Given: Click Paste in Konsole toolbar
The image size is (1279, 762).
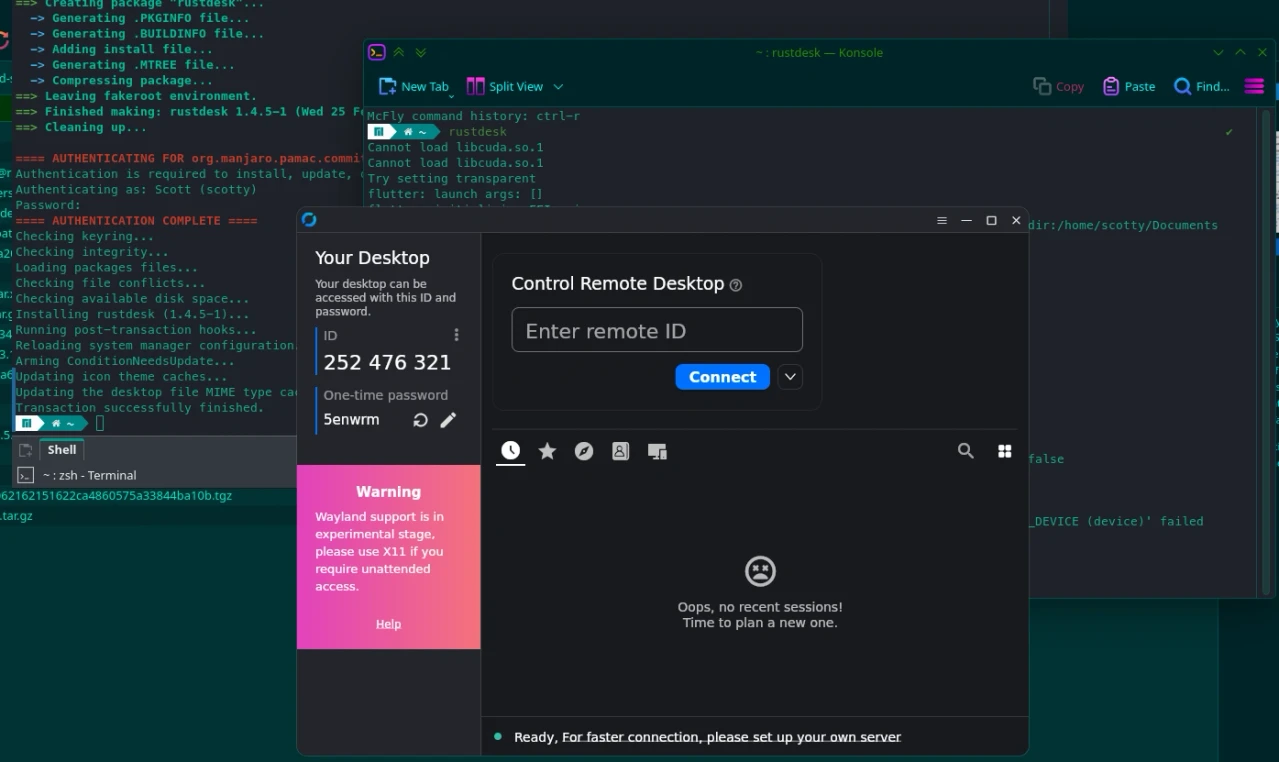Looking at the screenshot, I should coord(1129,87).
